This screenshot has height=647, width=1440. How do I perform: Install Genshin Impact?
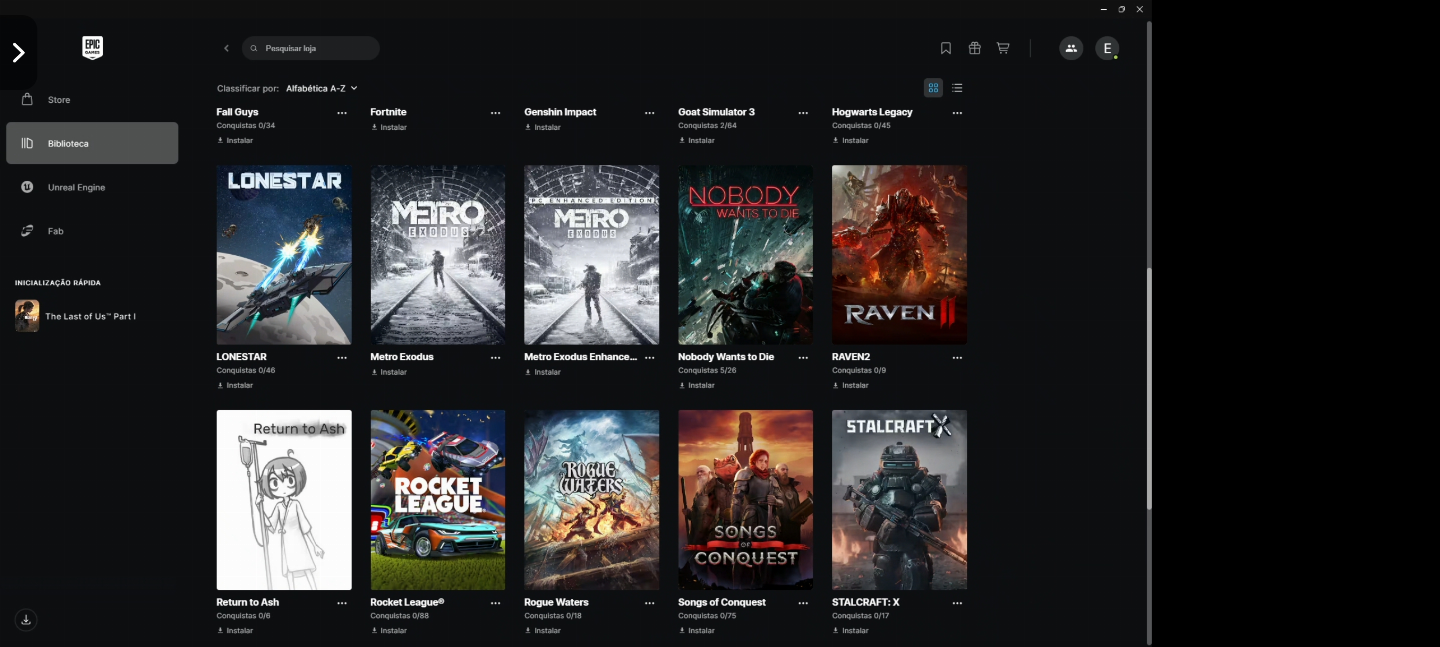543,127
